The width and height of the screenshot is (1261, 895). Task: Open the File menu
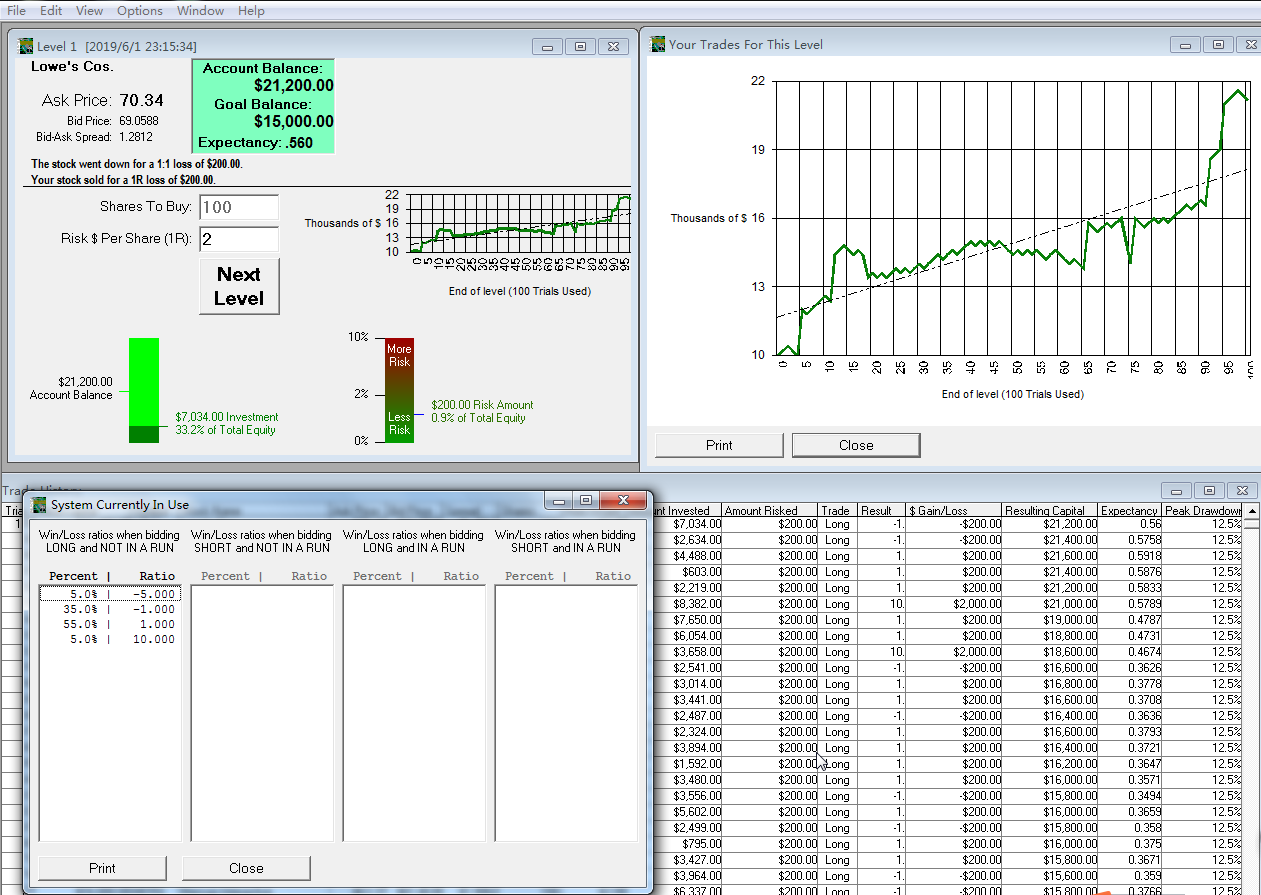click(x=16, y=10)
